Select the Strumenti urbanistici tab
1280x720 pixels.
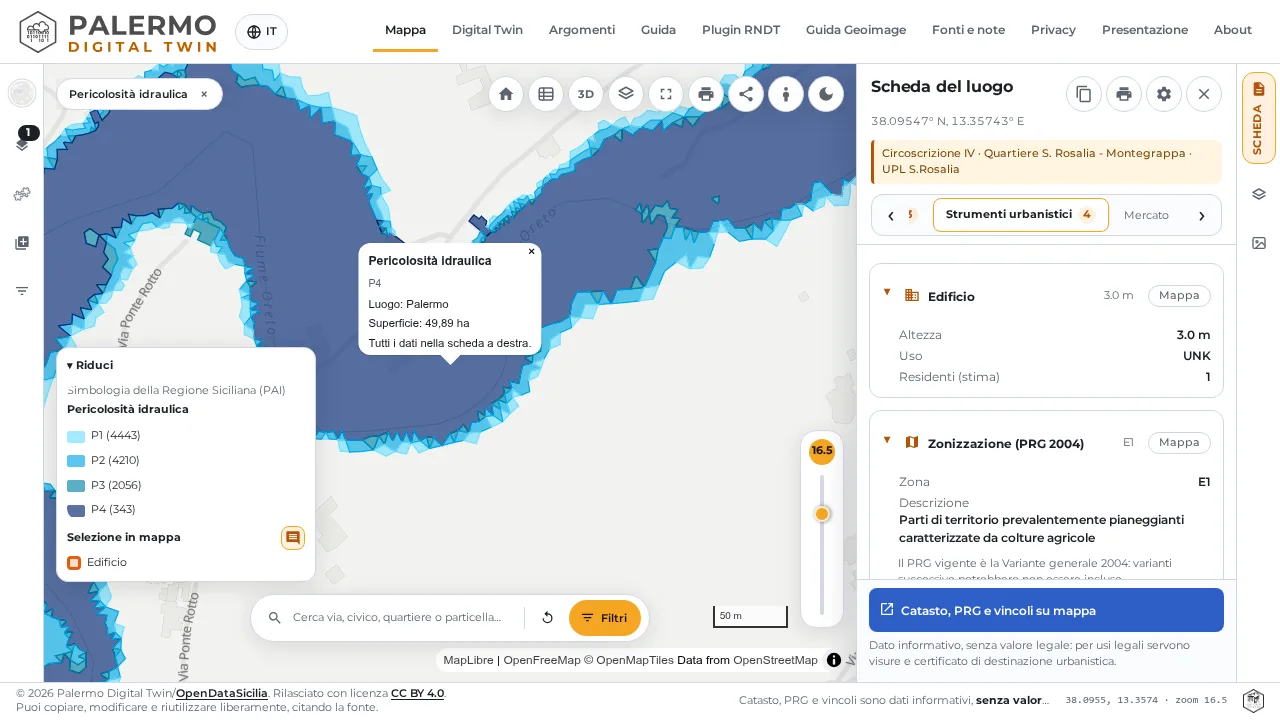tap(1021, 215)
